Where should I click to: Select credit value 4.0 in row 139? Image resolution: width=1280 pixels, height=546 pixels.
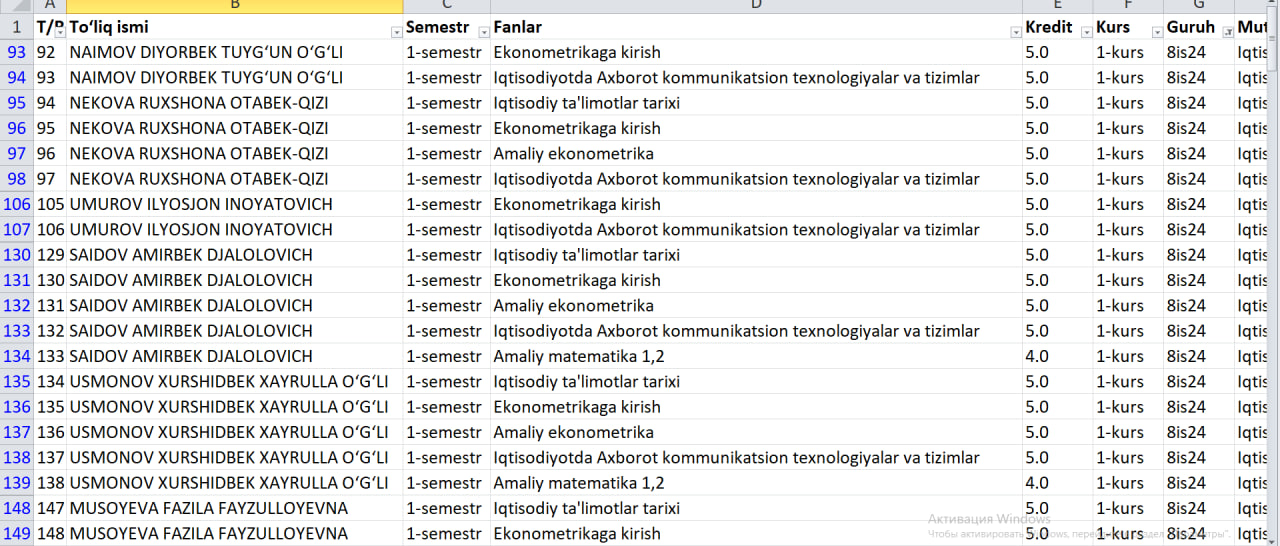pos(1058,483)
